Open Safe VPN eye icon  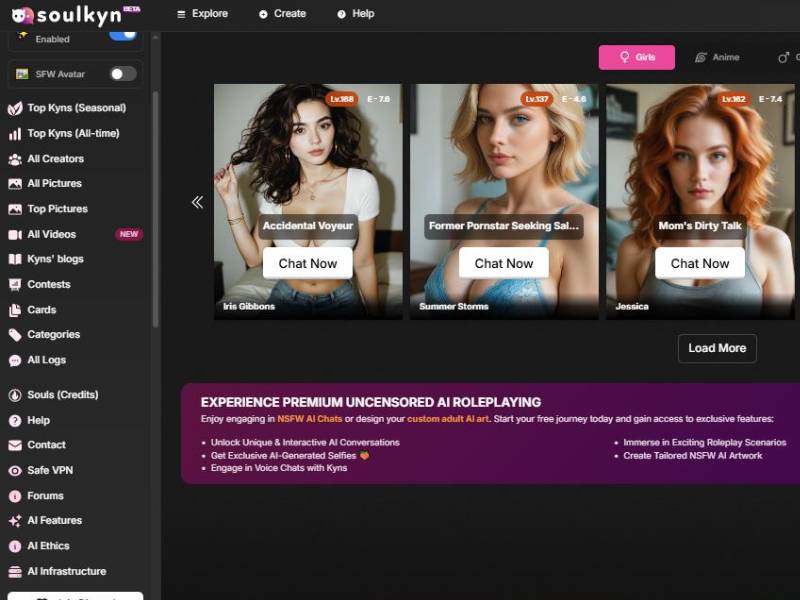(x=15, y=471)
